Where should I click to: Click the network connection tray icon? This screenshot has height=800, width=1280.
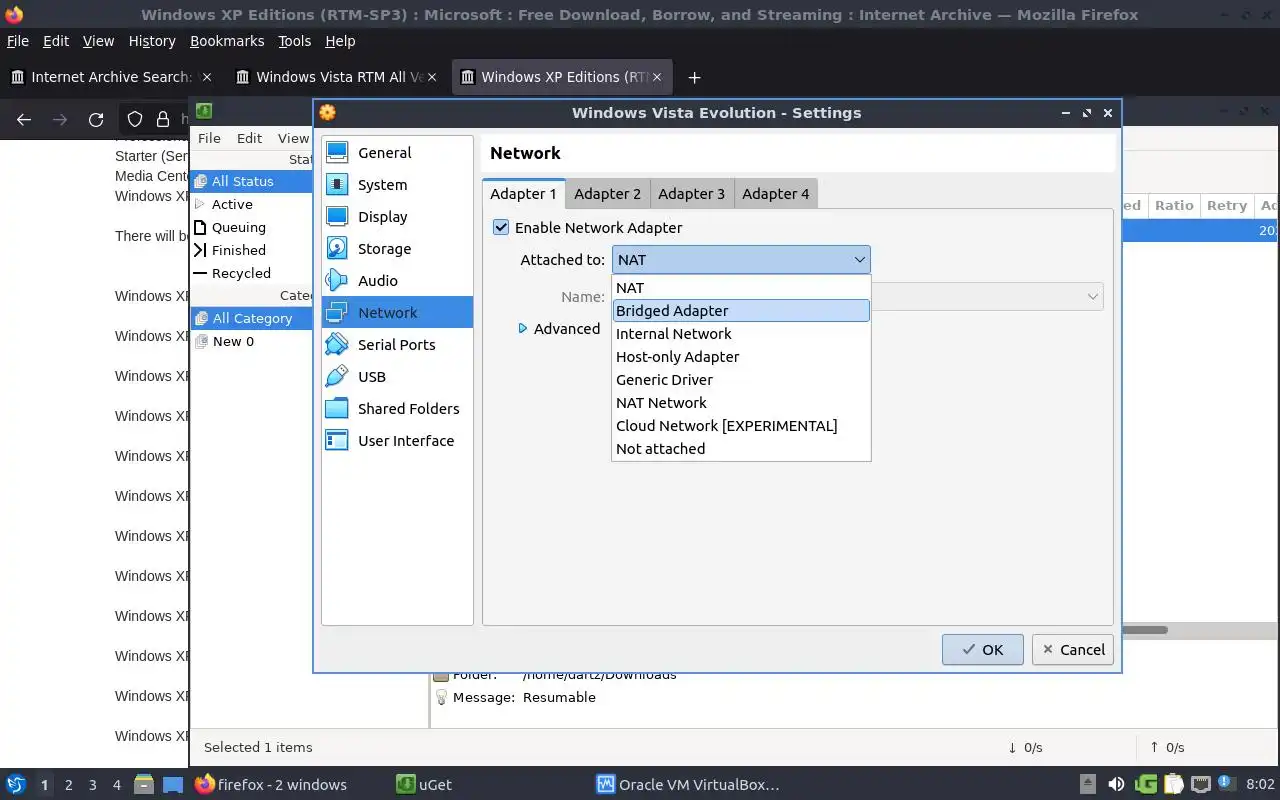(x=1200, y=784)
